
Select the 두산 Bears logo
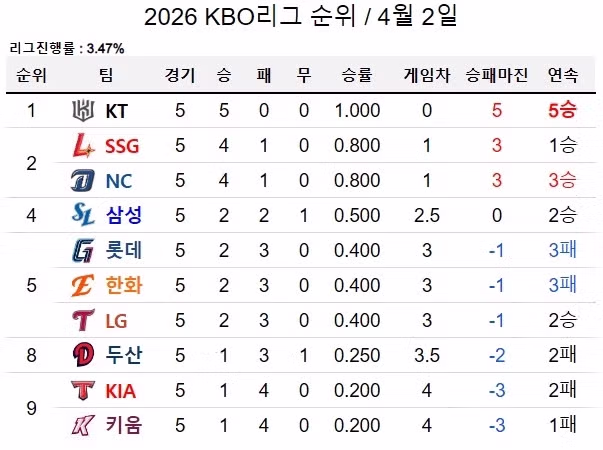pyautogui.click(x=82, y=355)
